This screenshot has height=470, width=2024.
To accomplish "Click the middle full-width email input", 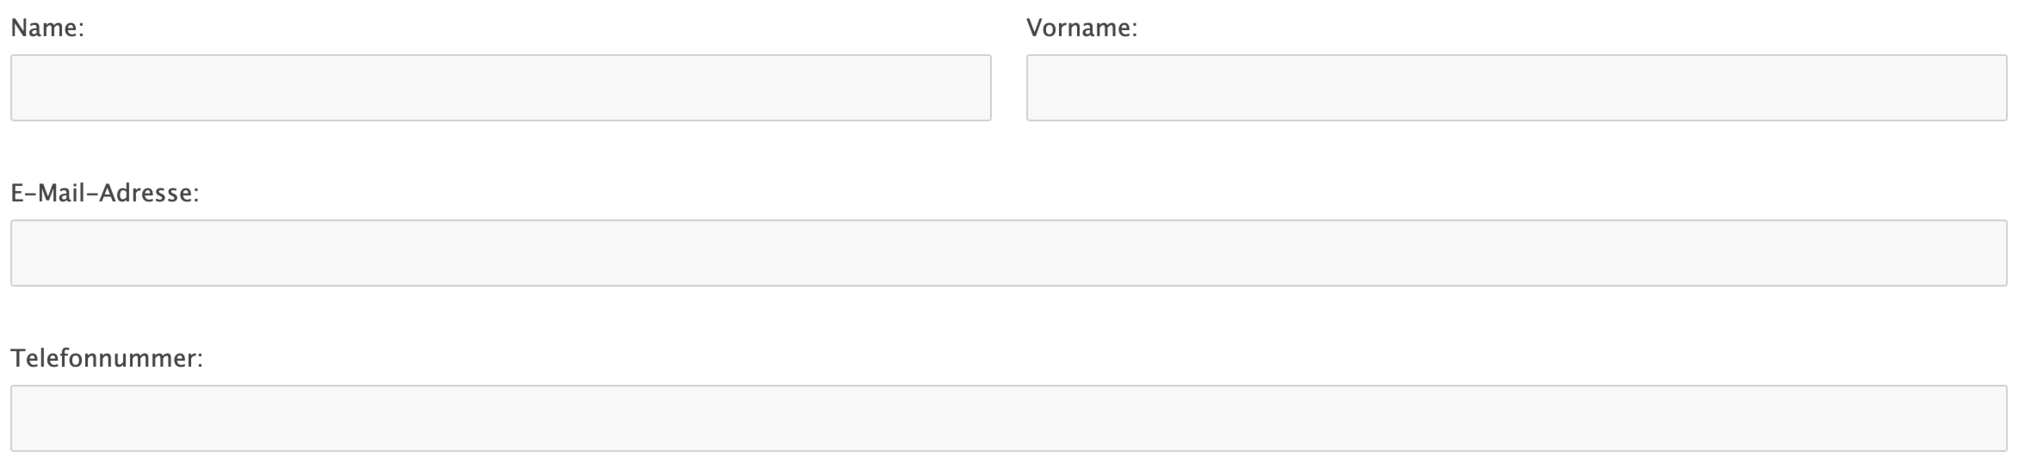I will click(1008, 253).
